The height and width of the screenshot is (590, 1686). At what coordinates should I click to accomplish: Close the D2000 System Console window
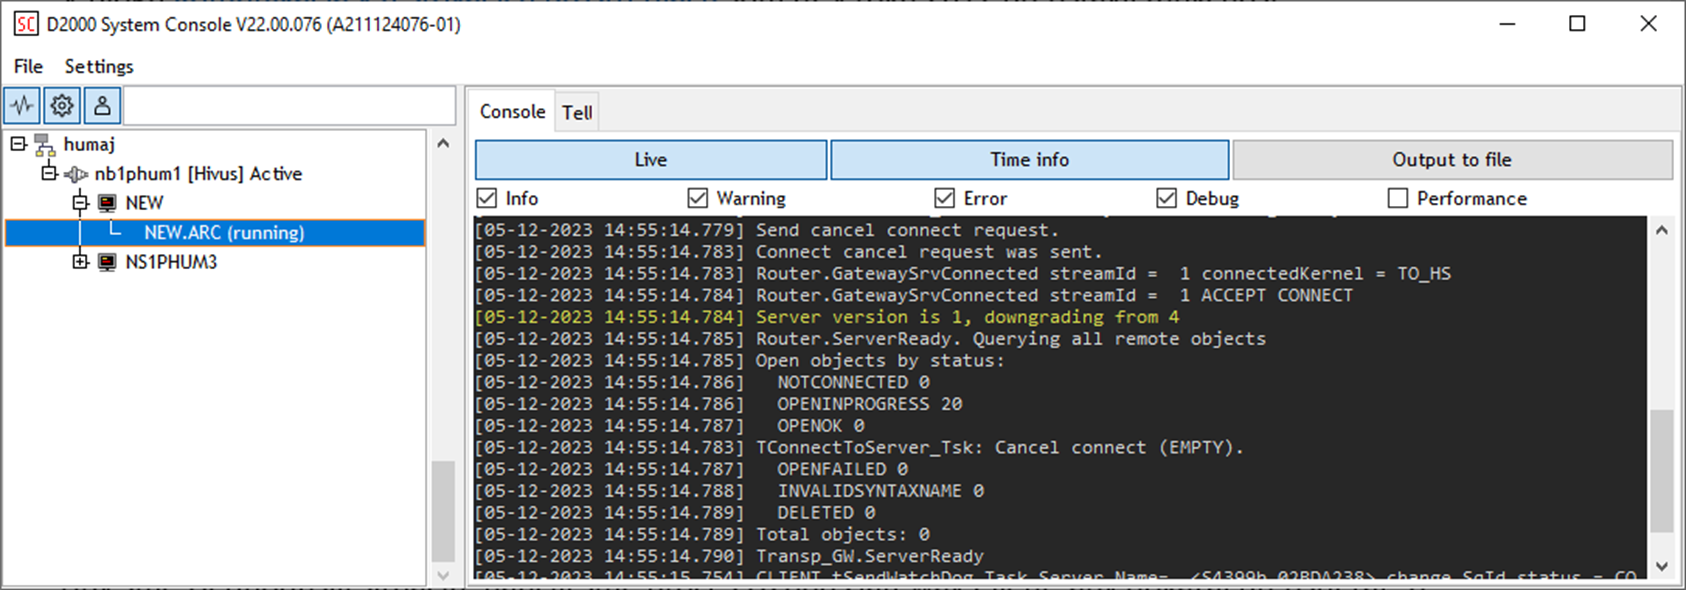[1648, 24]
